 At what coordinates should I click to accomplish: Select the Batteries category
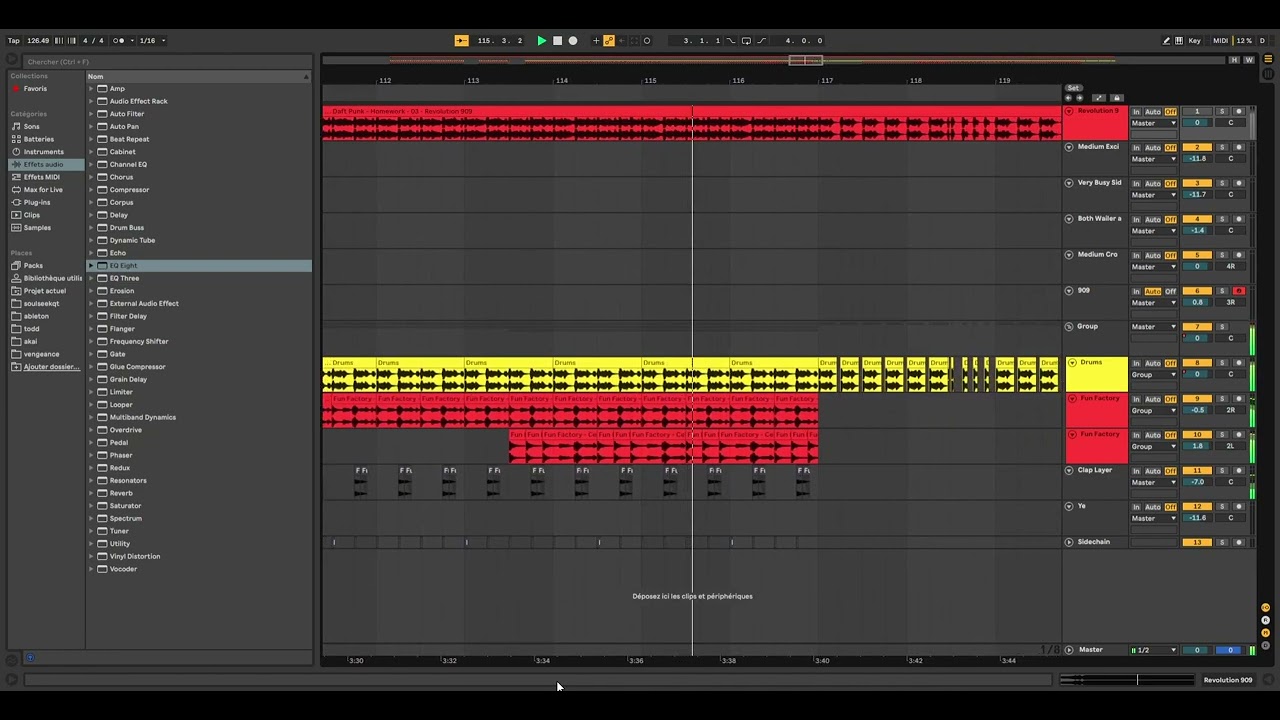39,139
